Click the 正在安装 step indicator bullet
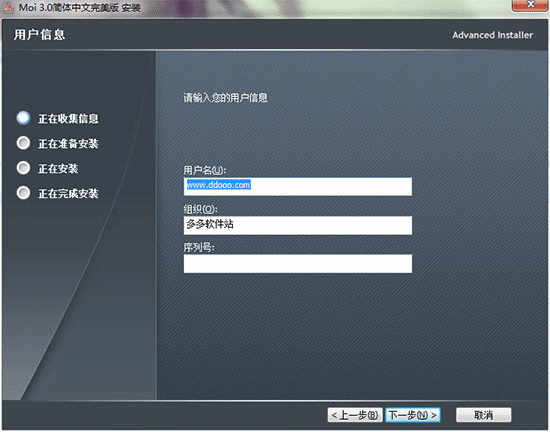Viewport: 550px width, 432px height. coord(23,168)
